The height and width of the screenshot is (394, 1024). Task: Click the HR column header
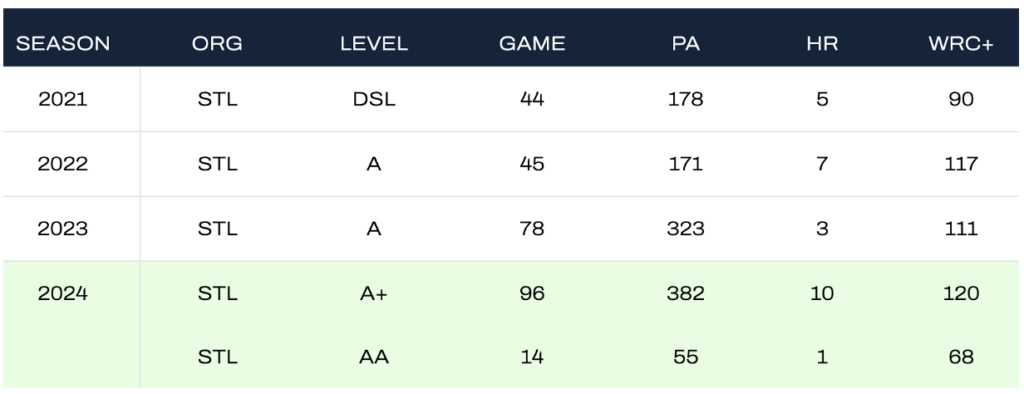pos(822,44)
